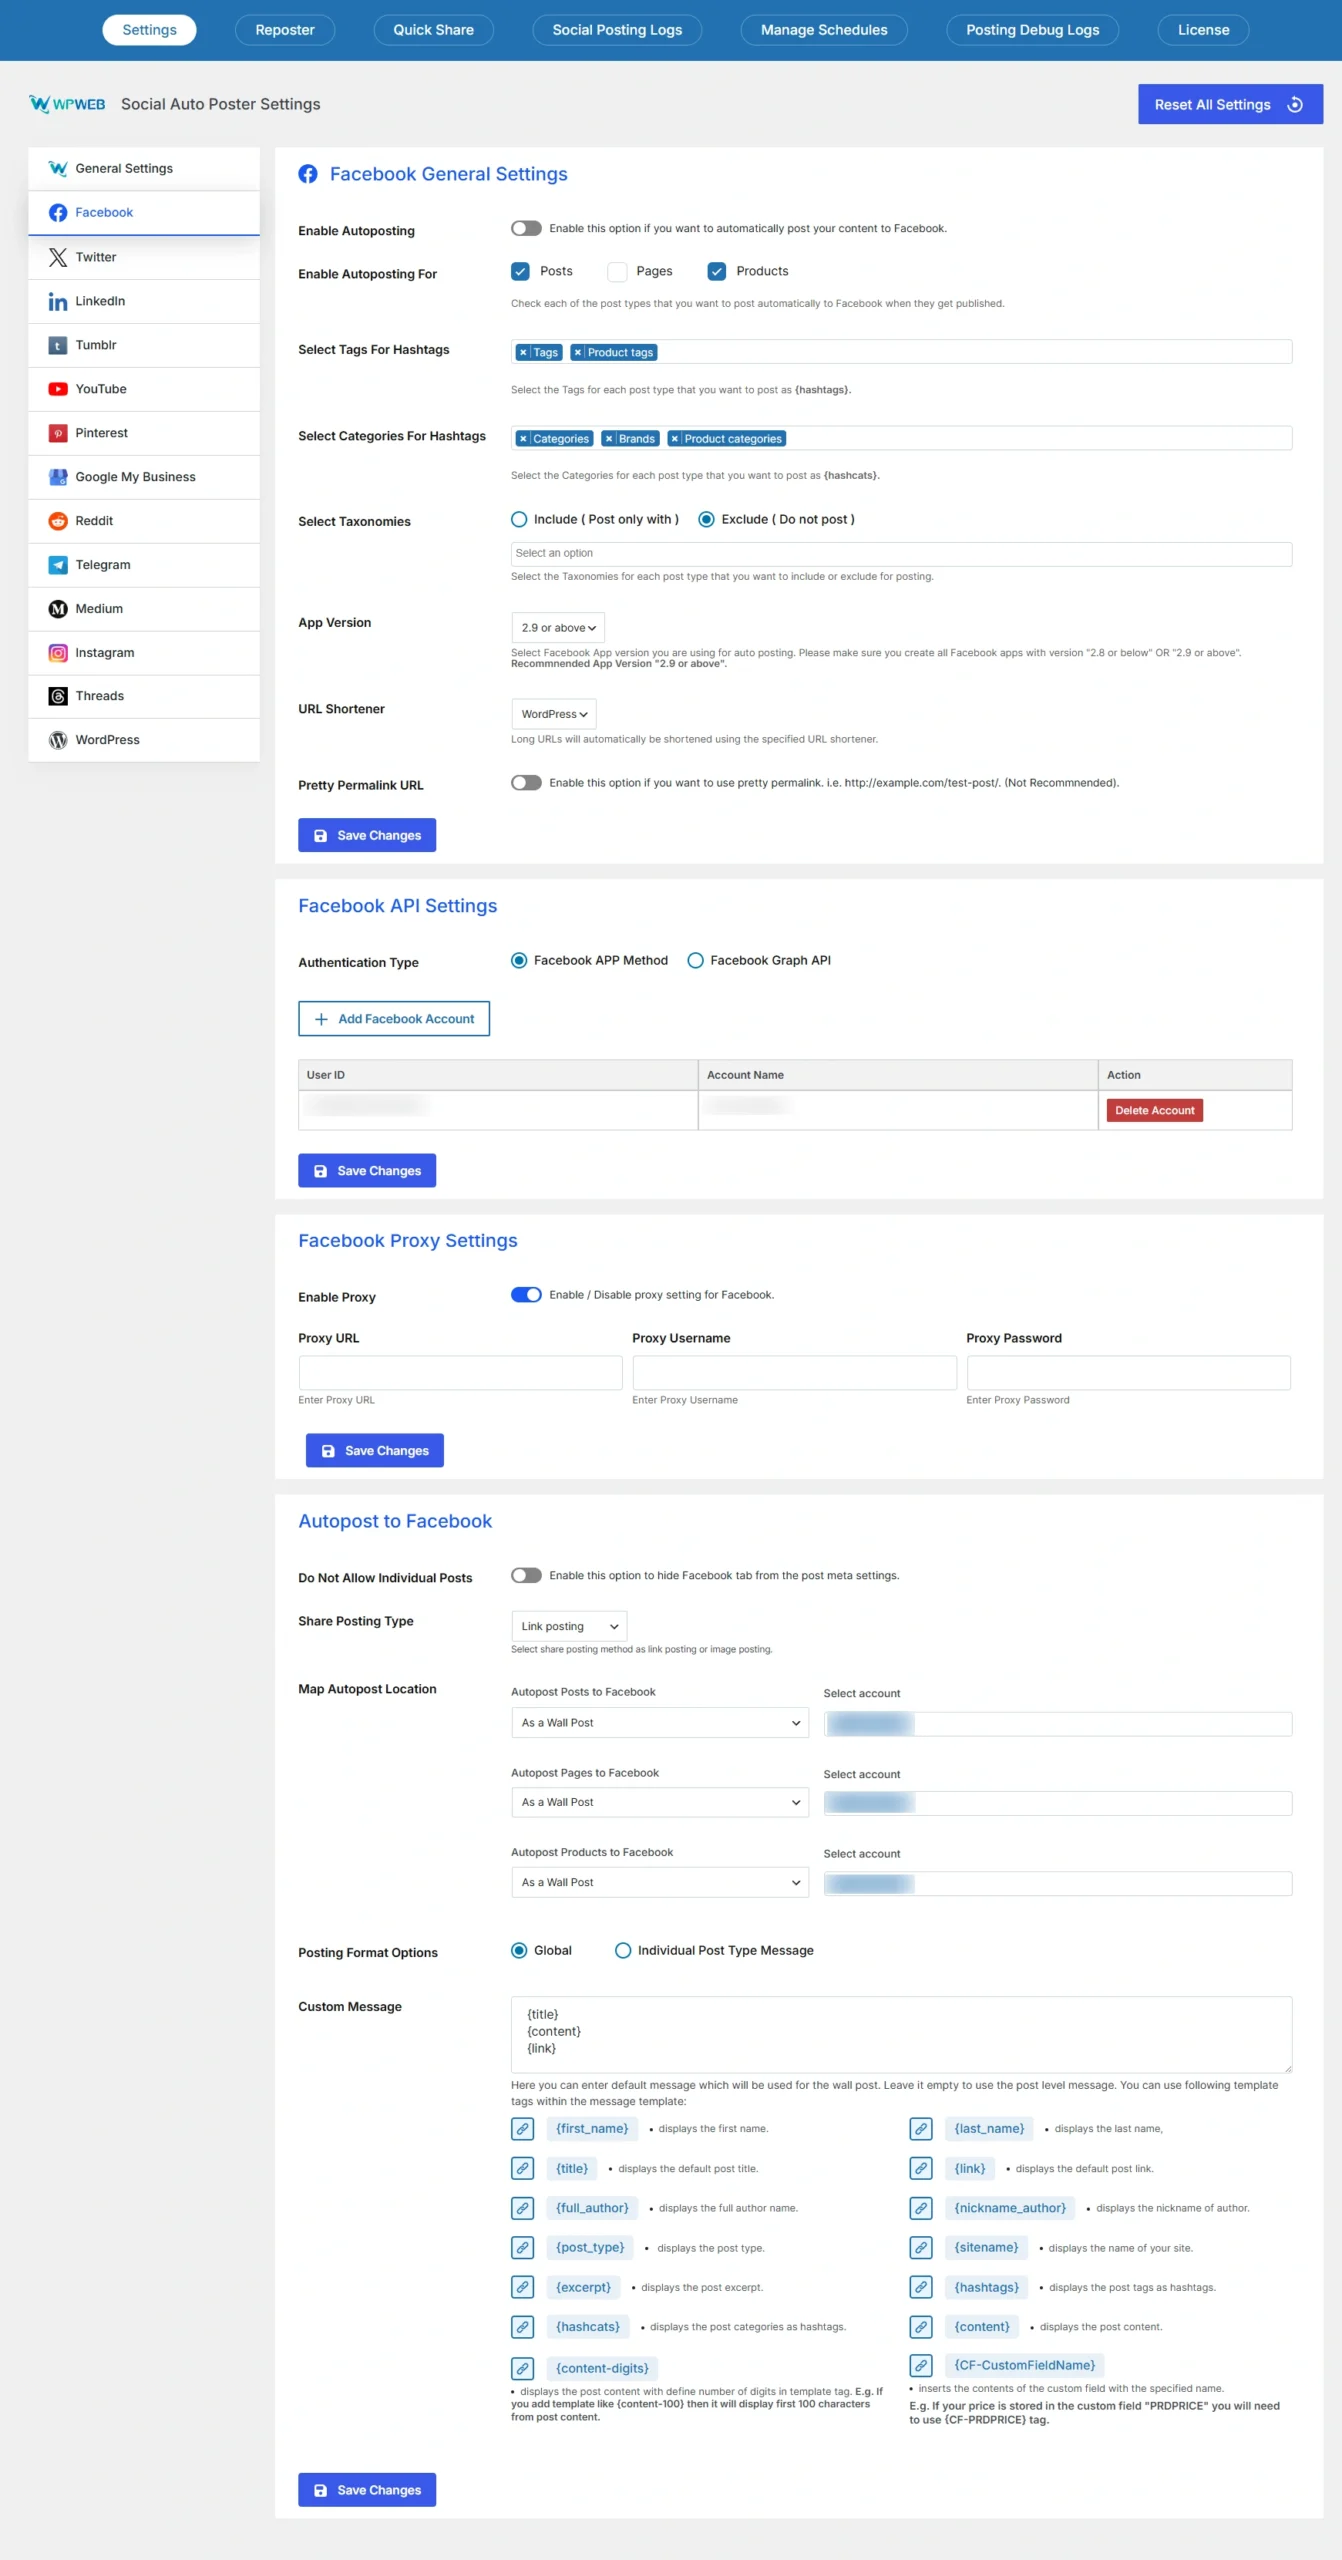1342x2560 pixels.
Task: Open Social Posting Logs tab
Action: click(617, 30)
